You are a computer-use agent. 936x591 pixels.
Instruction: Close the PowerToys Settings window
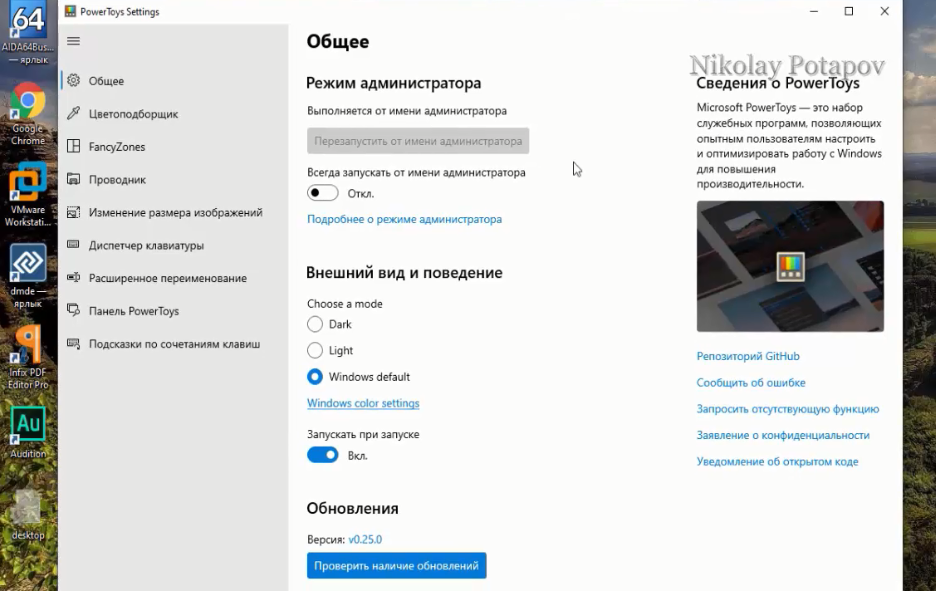point(885,11)
